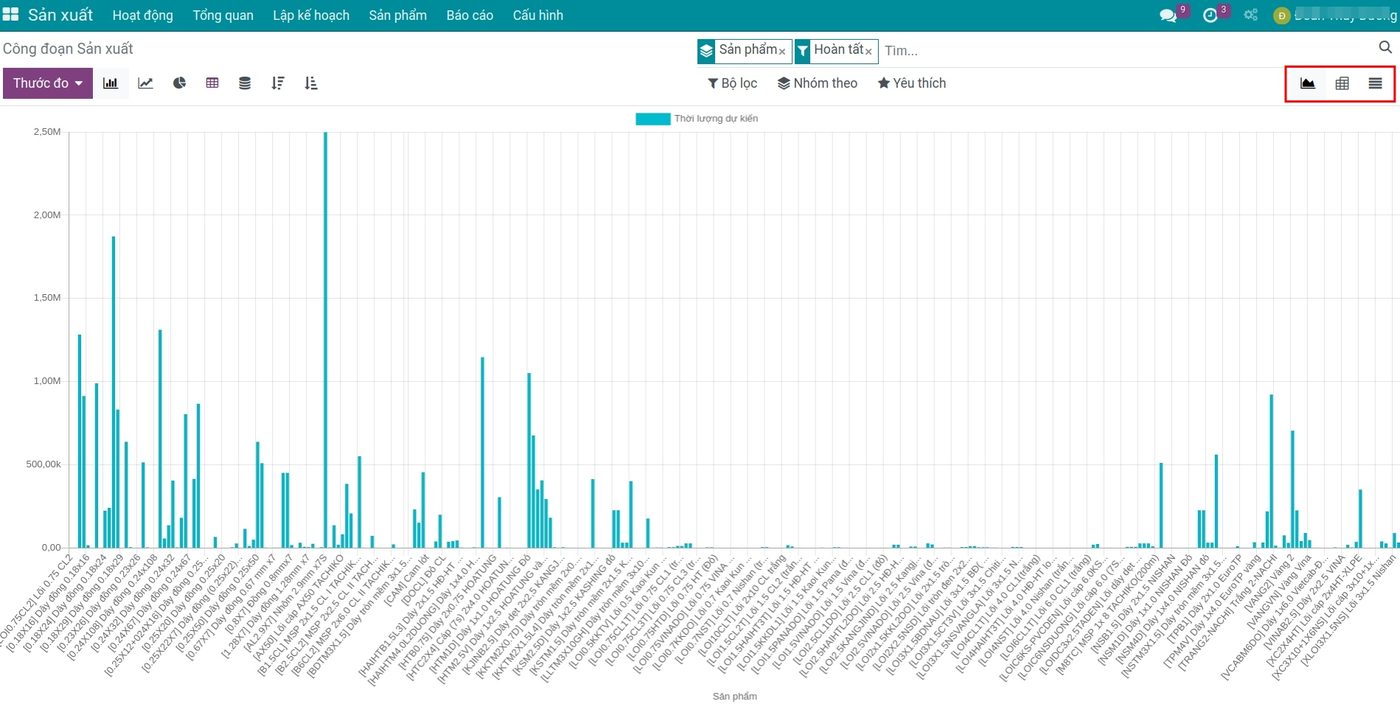Expand the Thước đo measures dropdown
This screenshot has width=1400, height=704.
pos(48,83)
